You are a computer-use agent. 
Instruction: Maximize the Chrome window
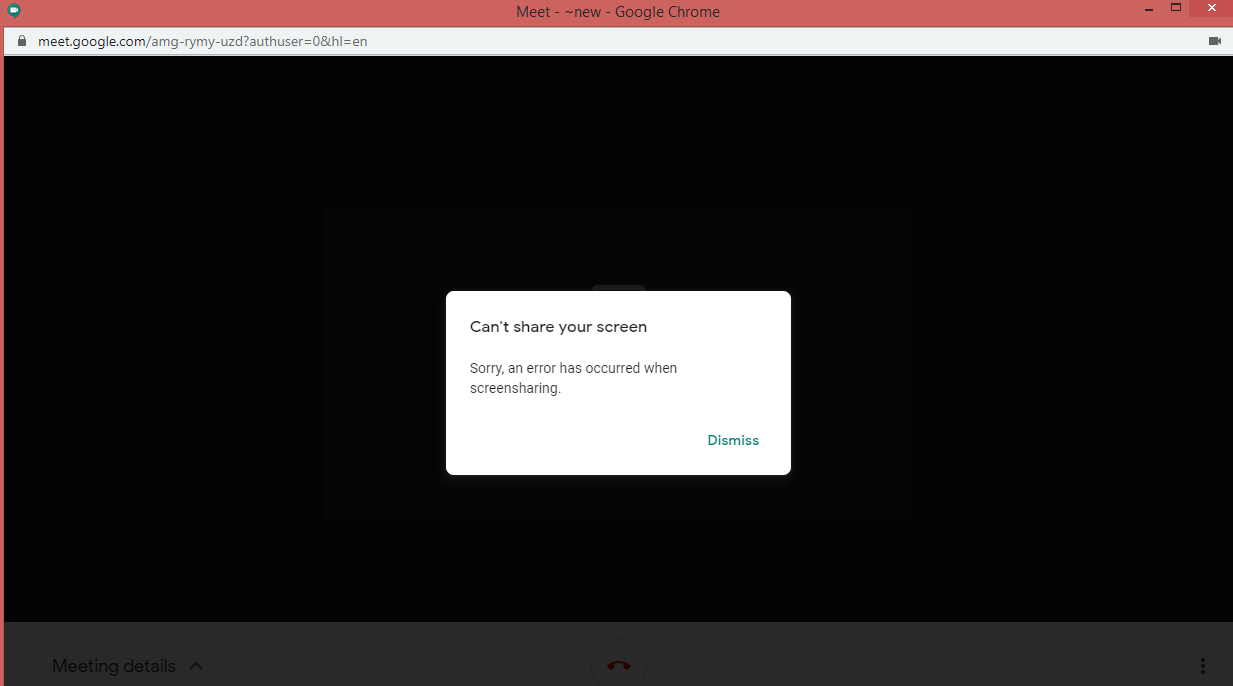1175,8
